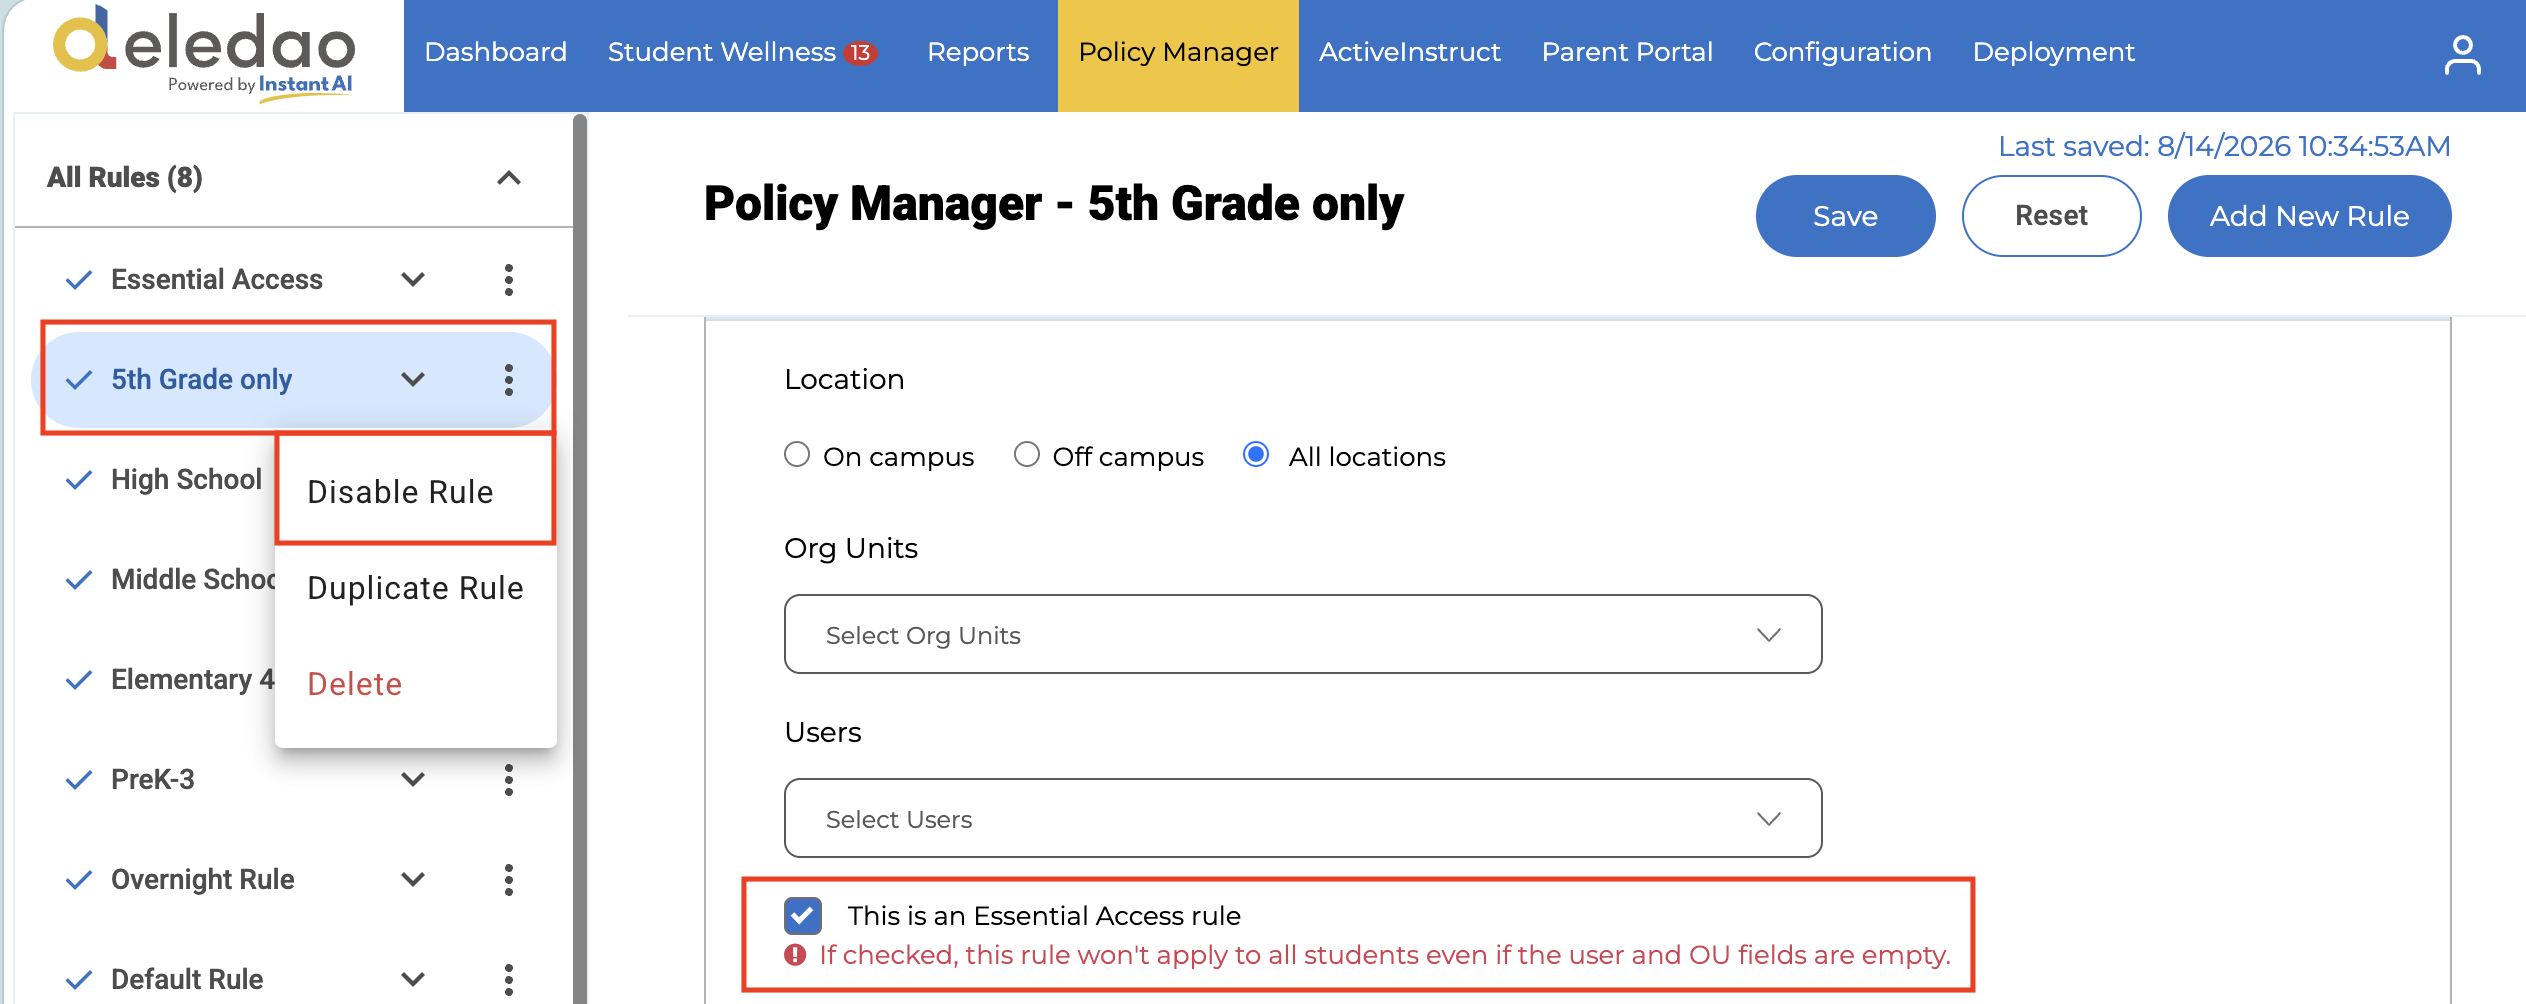Select the High School rule
The height and width of the screenshot is (1004, 2526).
186,480
